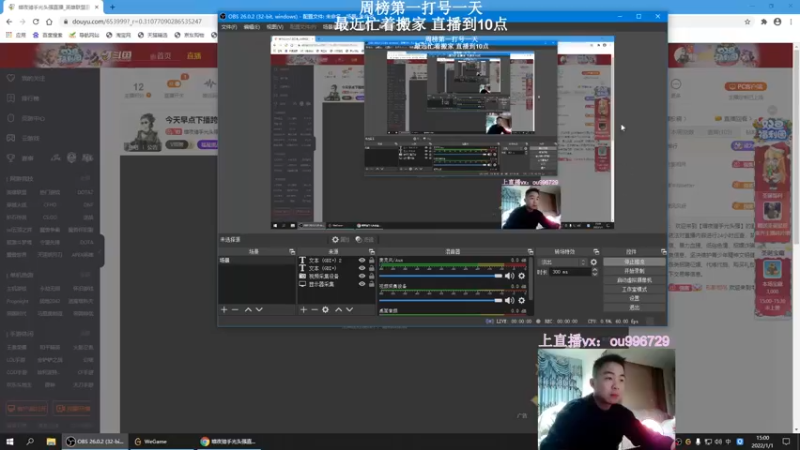Click 开始录制 button in OBS Controls
800x450 pixels.
[x=634, y=271]
